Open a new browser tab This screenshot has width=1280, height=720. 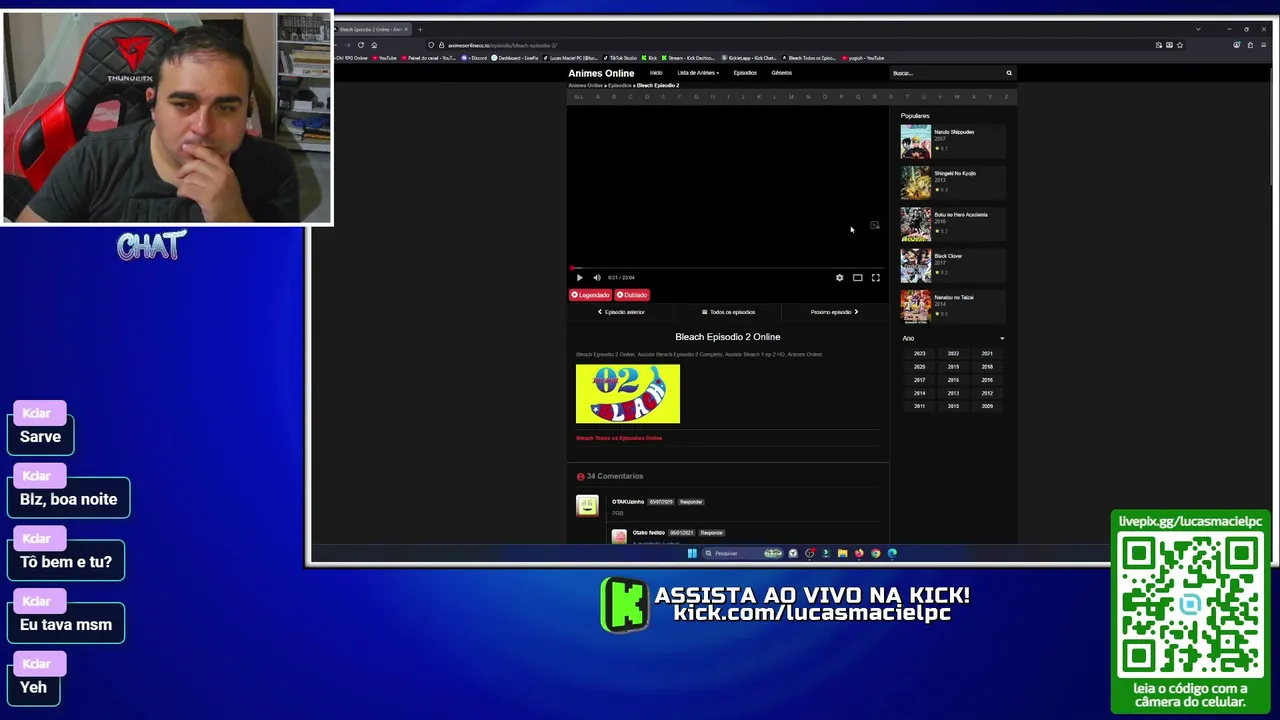tap(420, 29)
